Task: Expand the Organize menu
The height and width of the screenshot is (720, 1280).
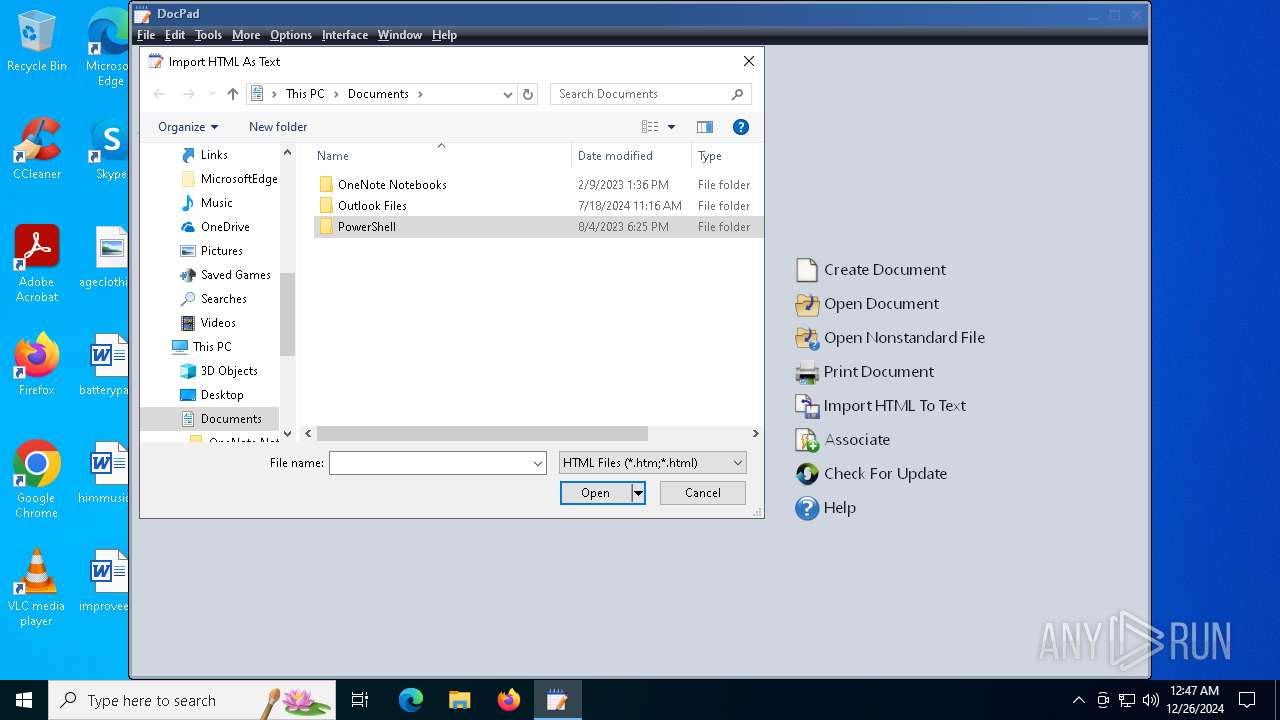Action: [x=188, y=127]
